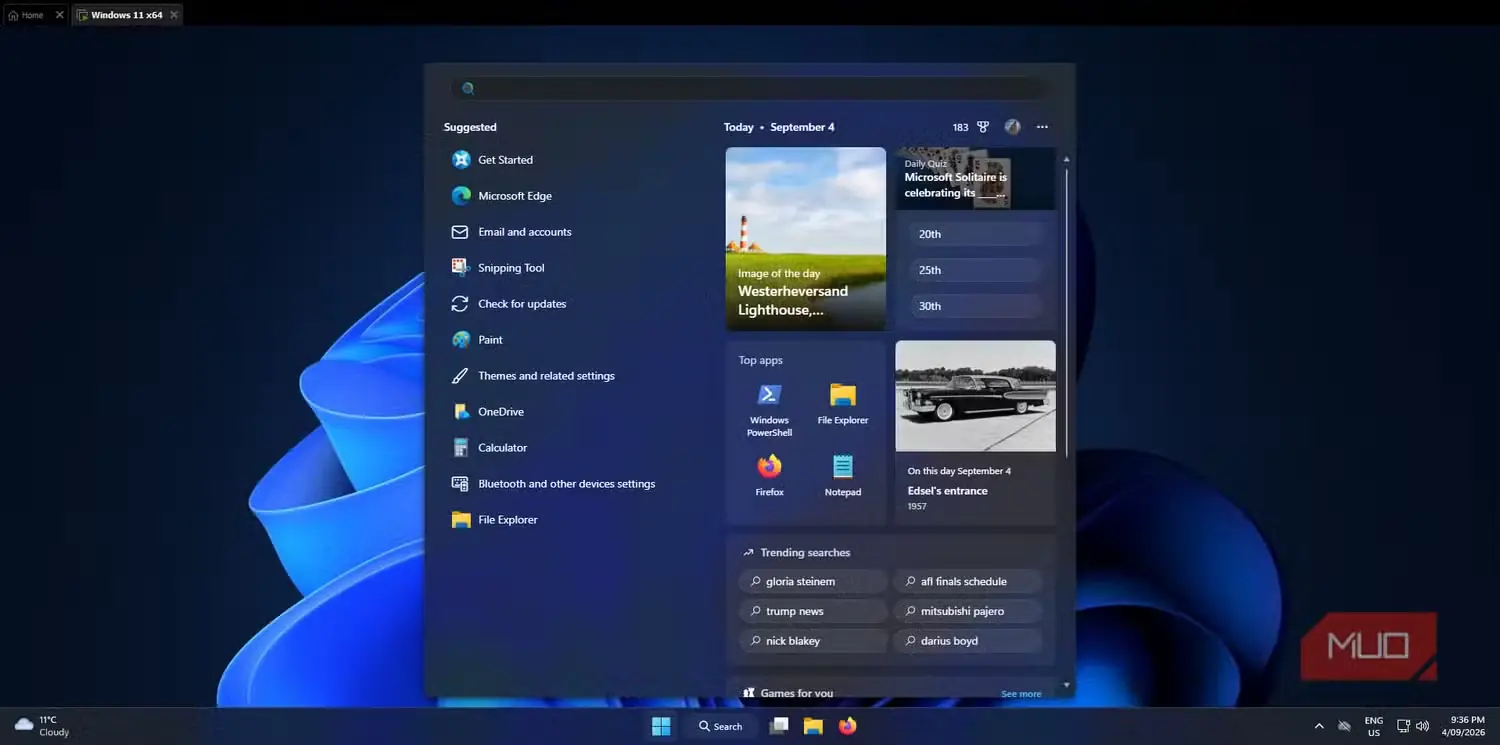Screen dimensions: 1500x745
Task: Open the Microsoft Solitaire Daily Quiz card
Action: (x=975, y=179)
